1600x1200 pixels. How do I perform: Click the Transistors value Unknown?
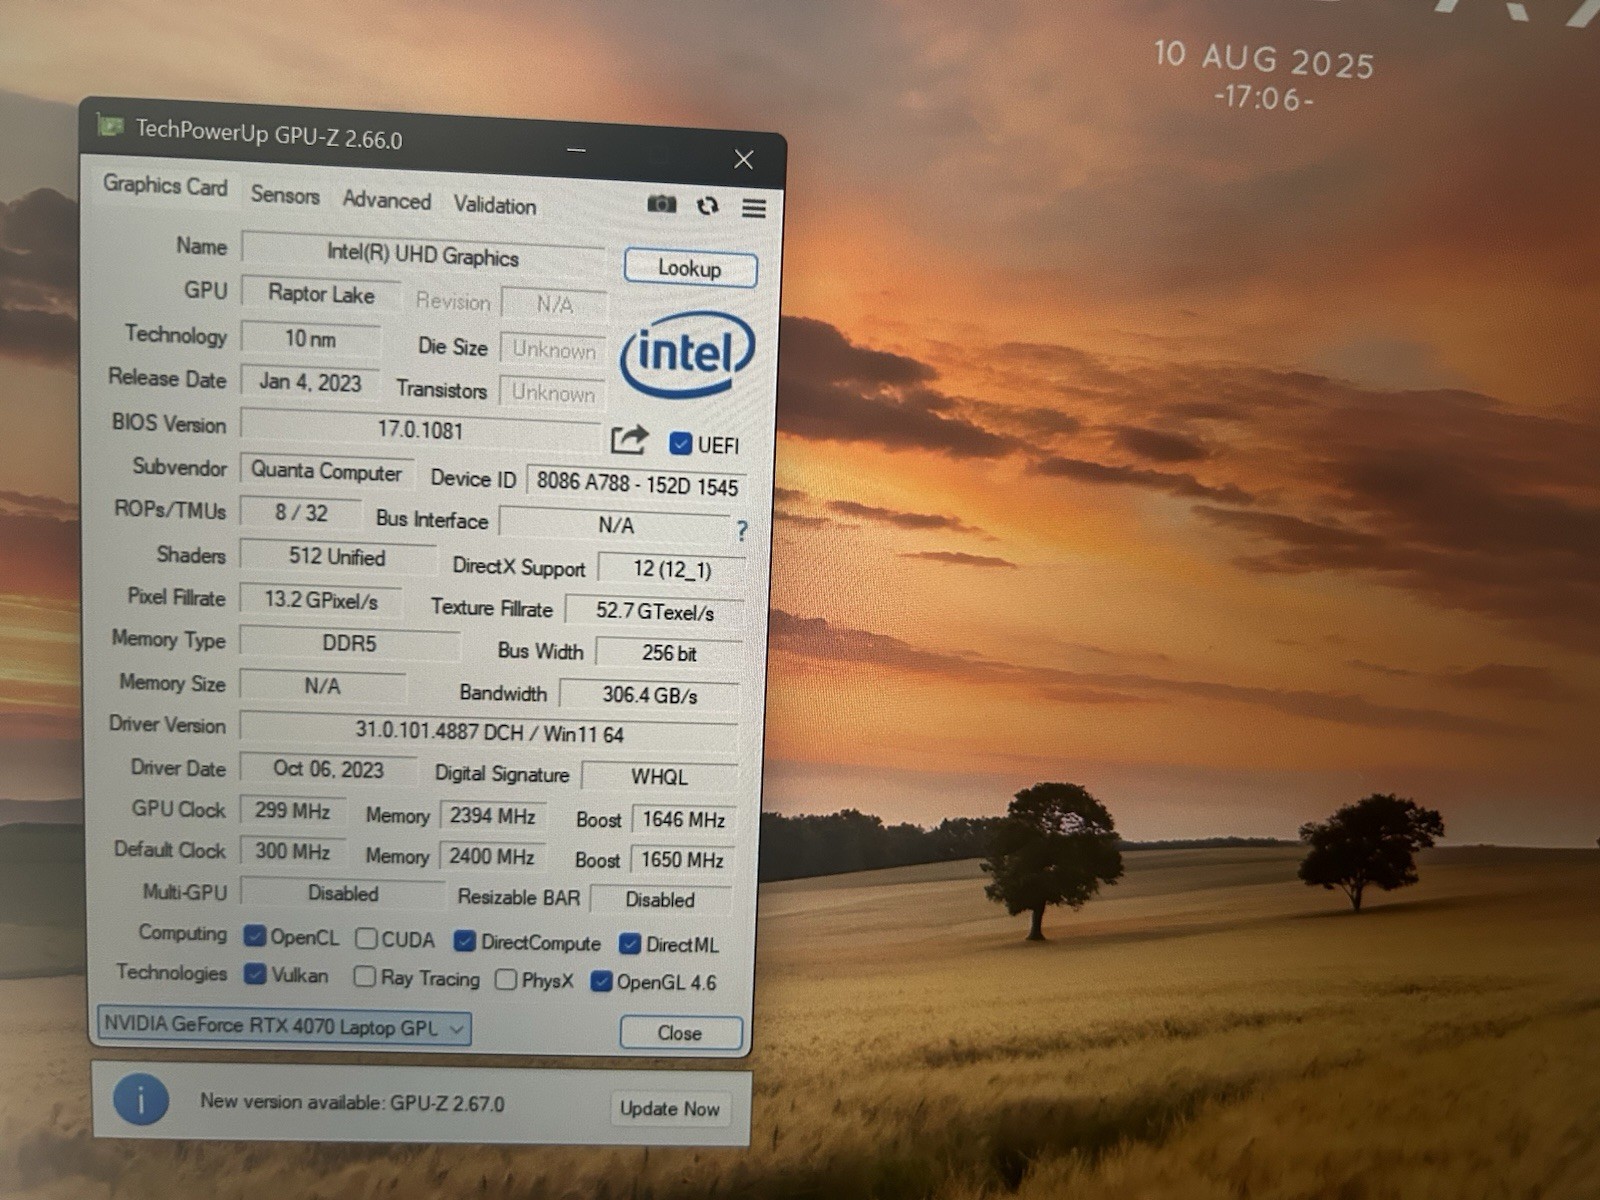(553, 393)
